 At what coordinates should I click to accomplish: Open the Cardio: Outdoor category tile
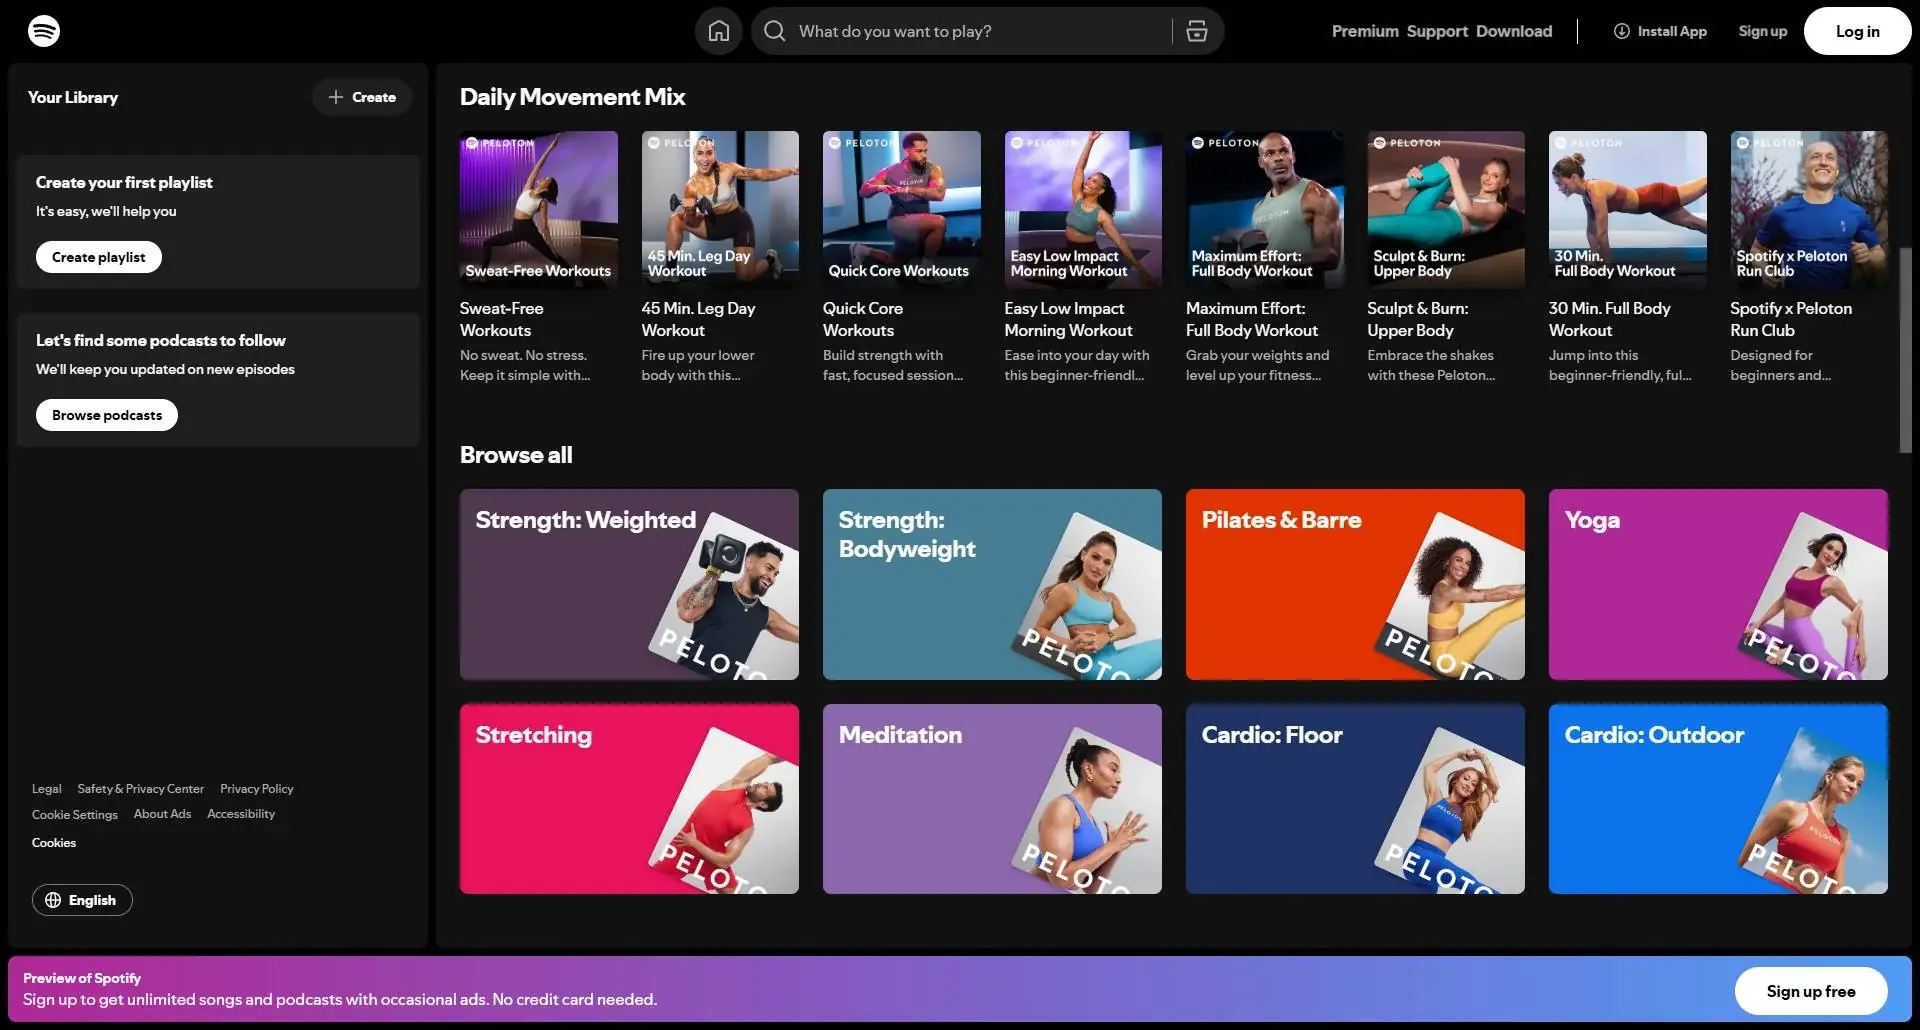click(x=1718, y=799)
